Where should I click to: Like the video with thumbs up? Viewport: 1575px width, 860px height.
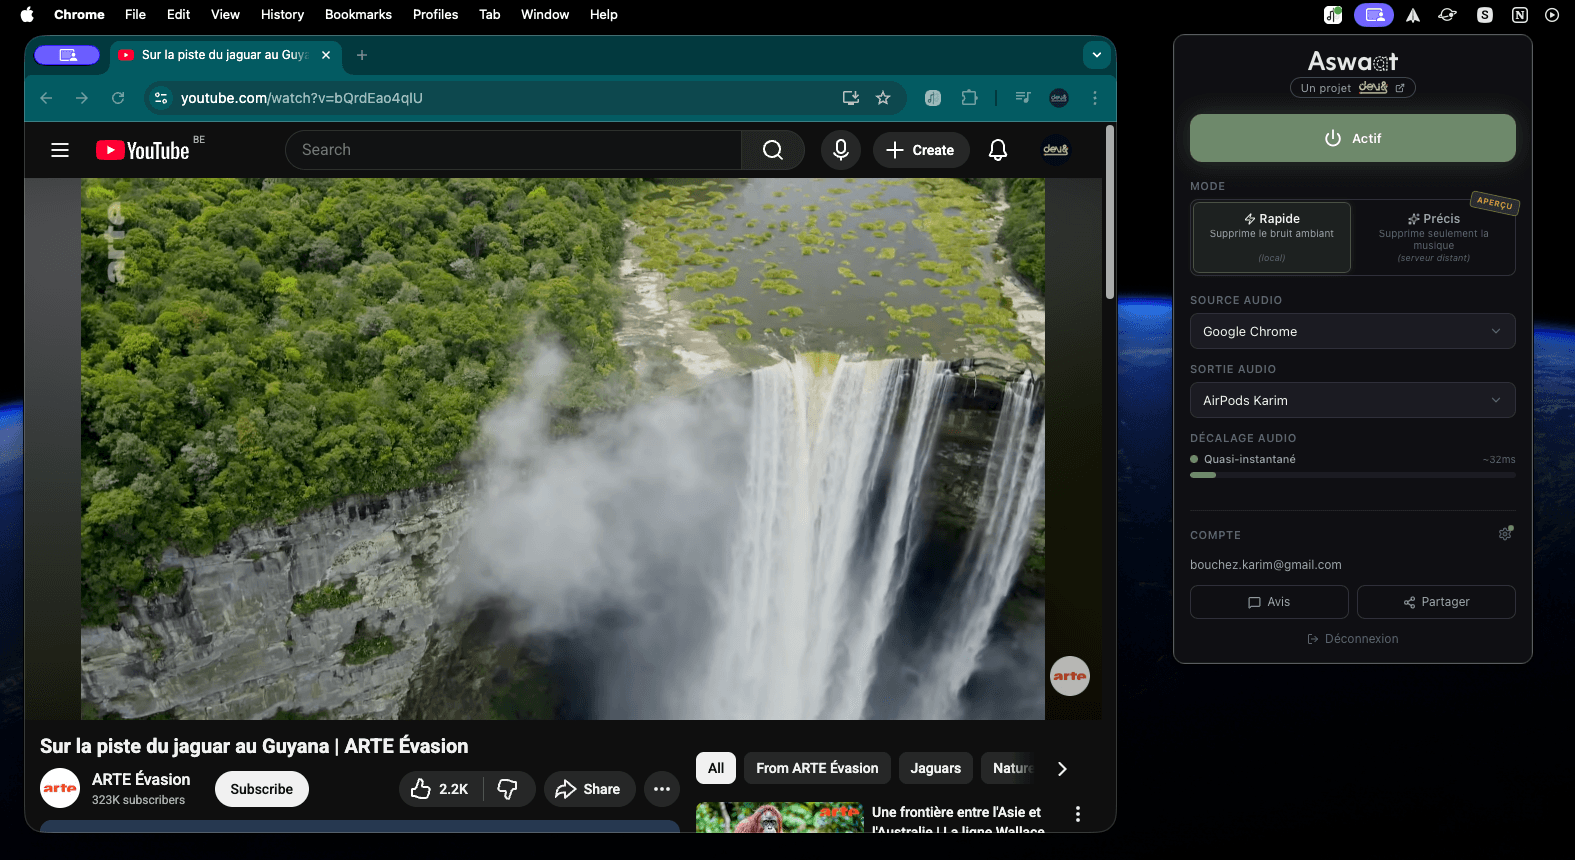click(440, 789)
